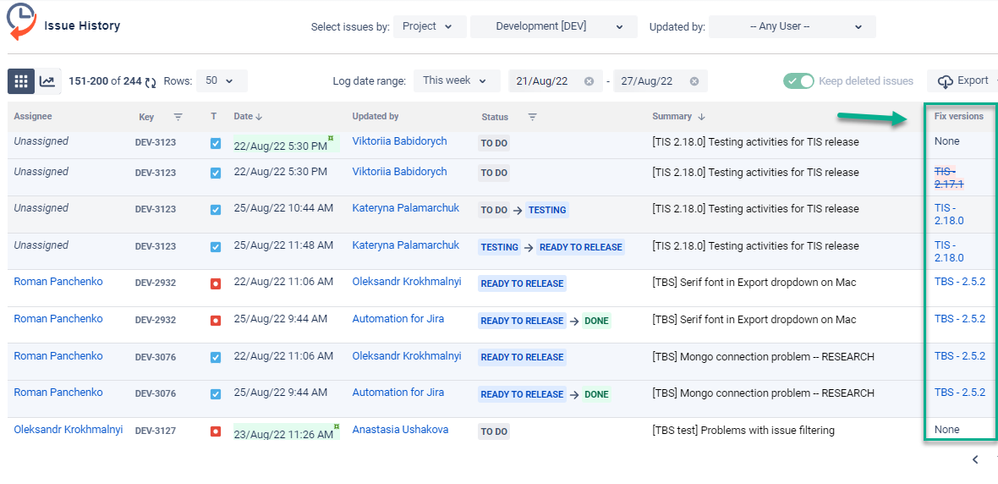998x484 pixels.
Task: Open Oleksandr Krokhmalnyi updater link for DEV-2932
Action: point(407,281)
